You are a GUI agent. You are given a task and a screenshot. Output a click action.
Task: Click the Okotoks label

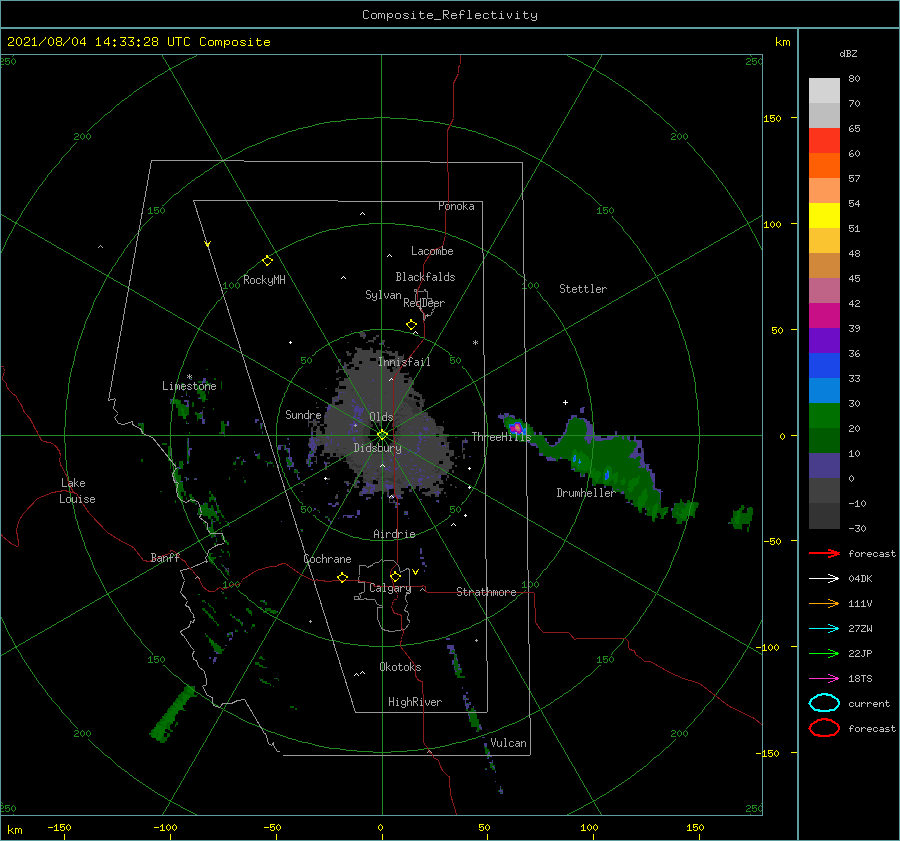click(400, 667)
